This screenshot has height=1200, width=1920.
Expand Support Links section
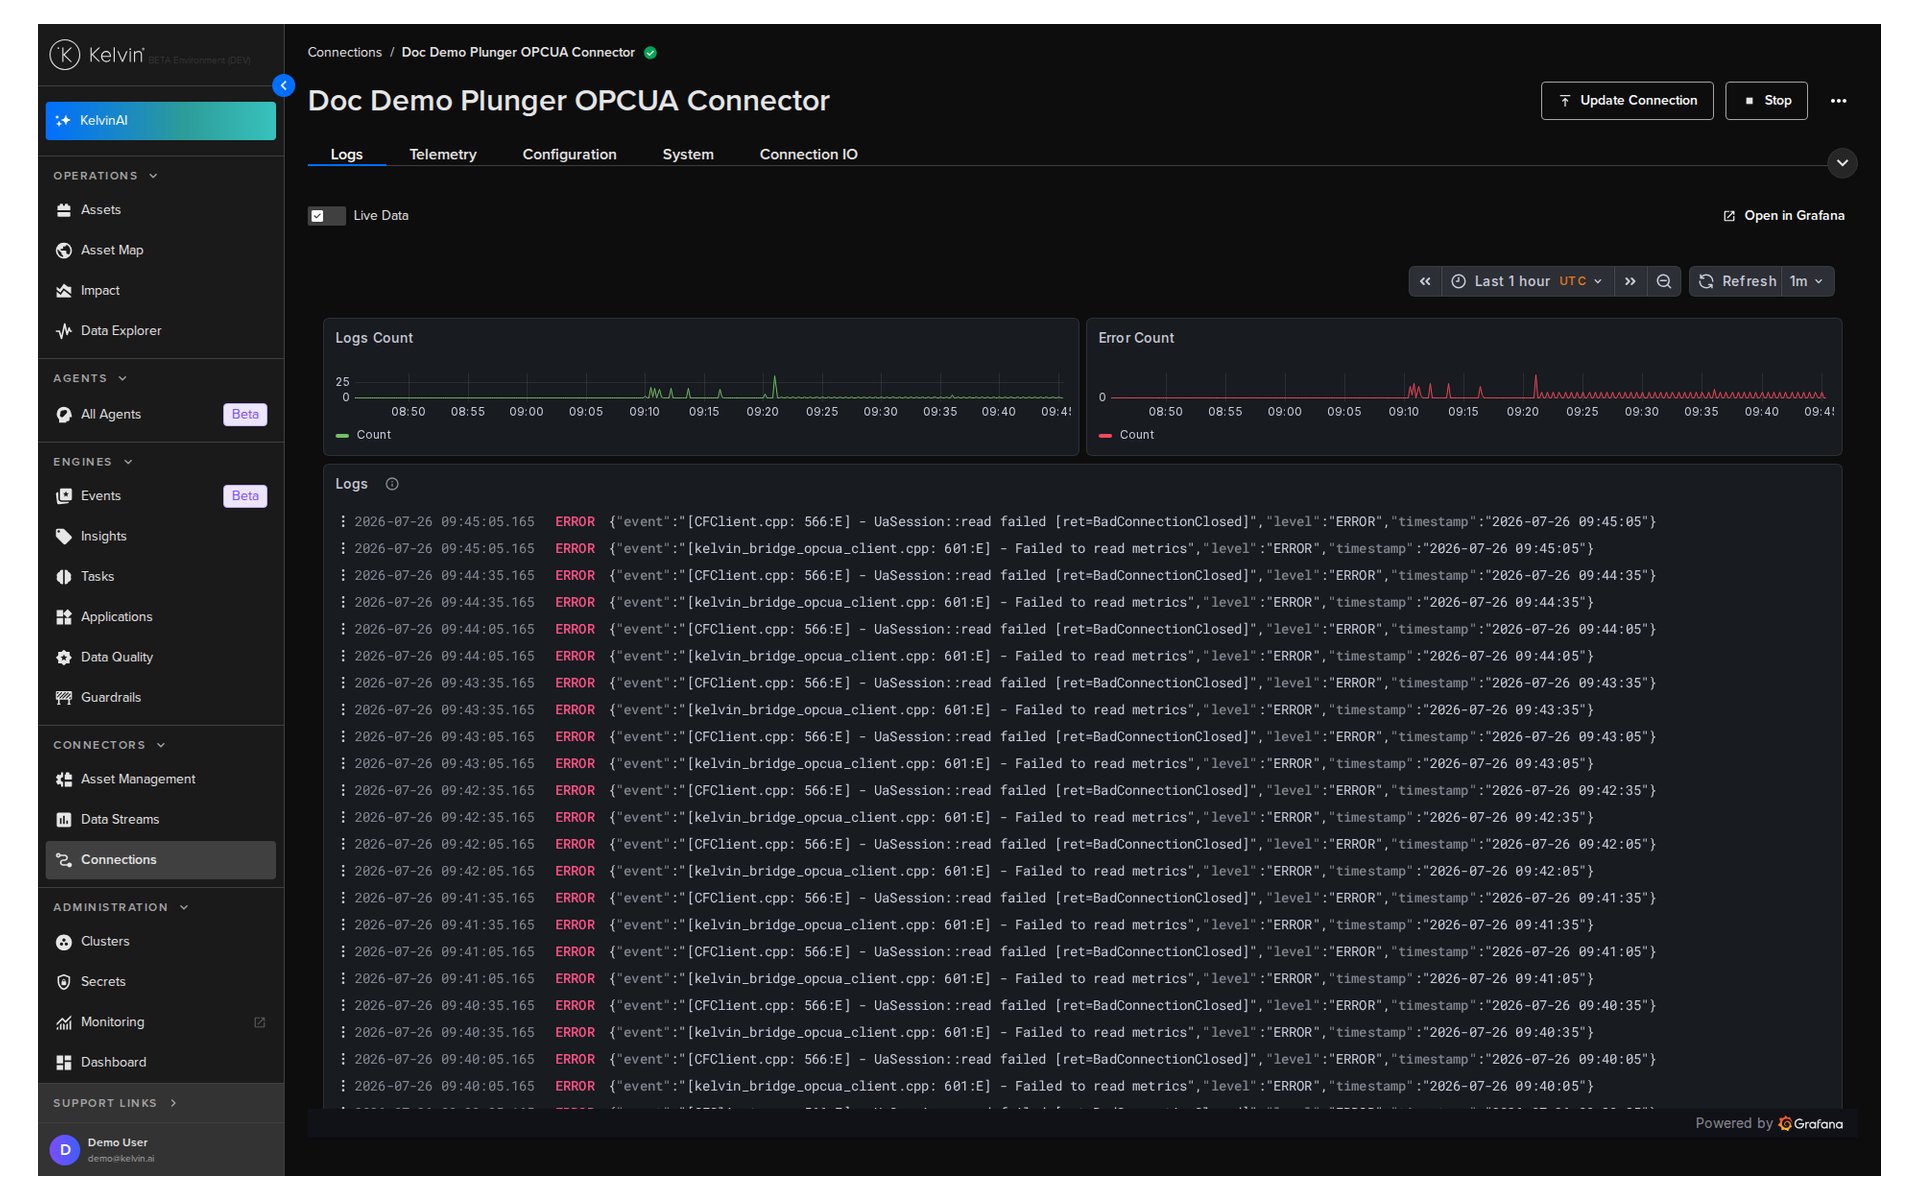pyautogui.click(x=115, y=1103)
